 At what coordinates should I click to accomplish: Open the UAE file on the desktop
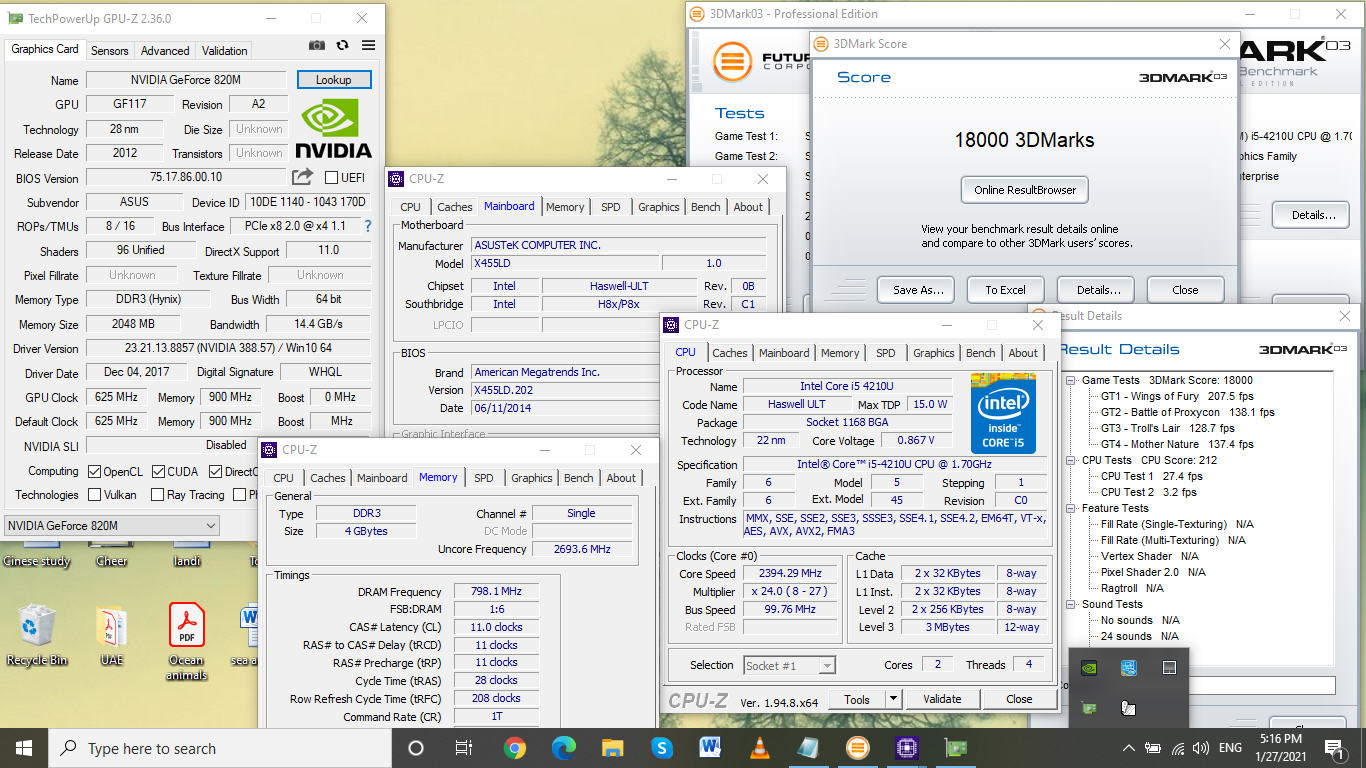(111, 634)
